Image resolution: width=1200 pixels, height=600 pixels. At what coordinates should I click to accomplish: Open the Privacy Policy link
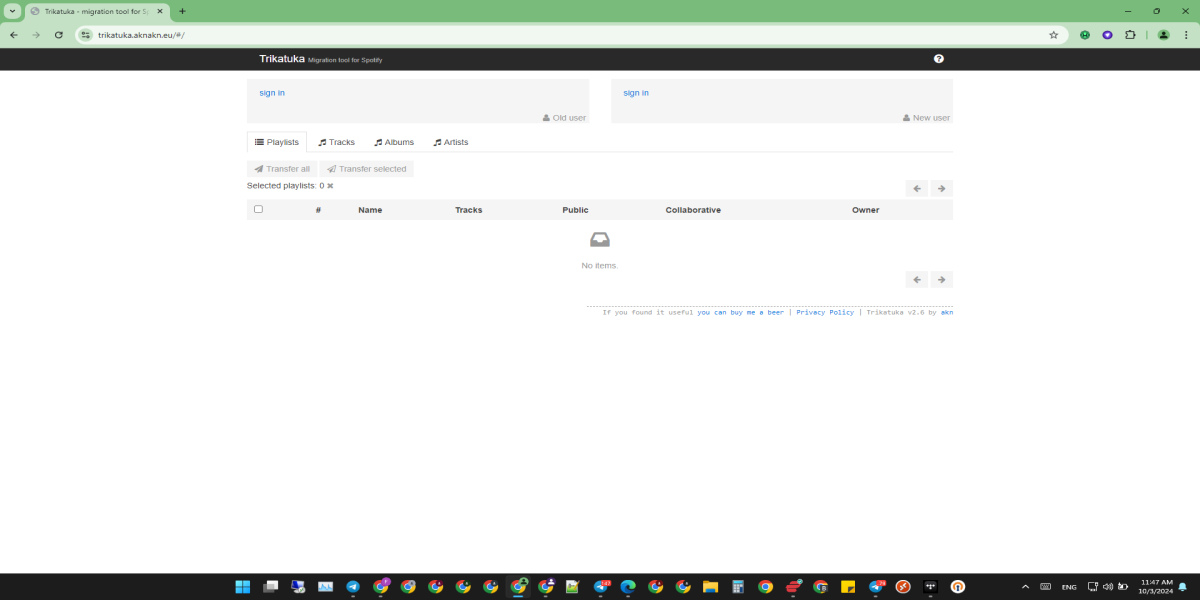pyautogui.click(x=825, y=313)
